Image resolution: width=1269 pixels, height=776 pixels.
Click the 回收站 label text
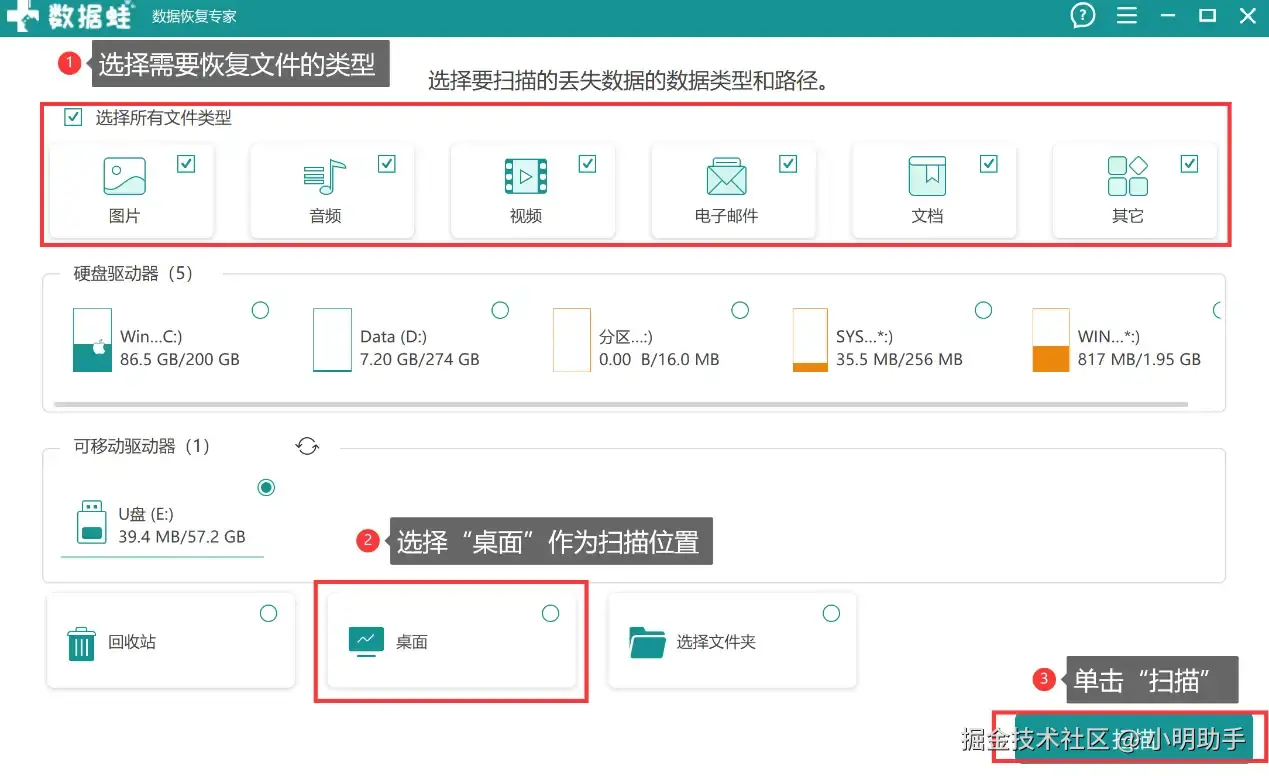132,642
